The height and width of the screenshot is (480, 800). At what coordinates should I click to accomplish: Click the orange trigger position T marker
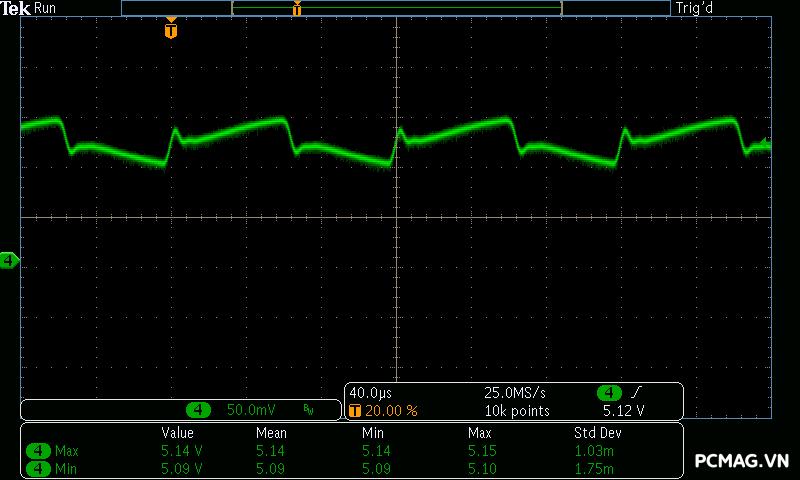pos(171,30)
